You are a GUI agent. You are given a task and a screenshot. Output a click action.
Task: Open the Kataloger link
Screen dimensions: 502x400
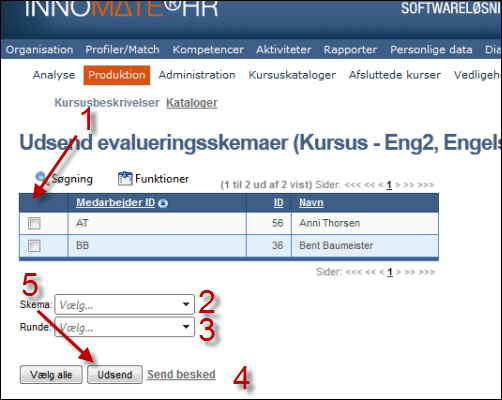(x=192, y=103)
